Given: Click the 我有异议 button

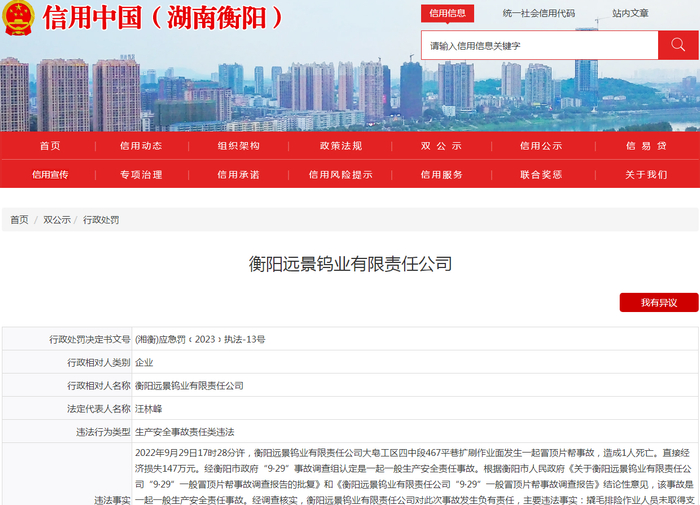Looking at the screenshot, I should pyautogui.click(x=659, y=303).
